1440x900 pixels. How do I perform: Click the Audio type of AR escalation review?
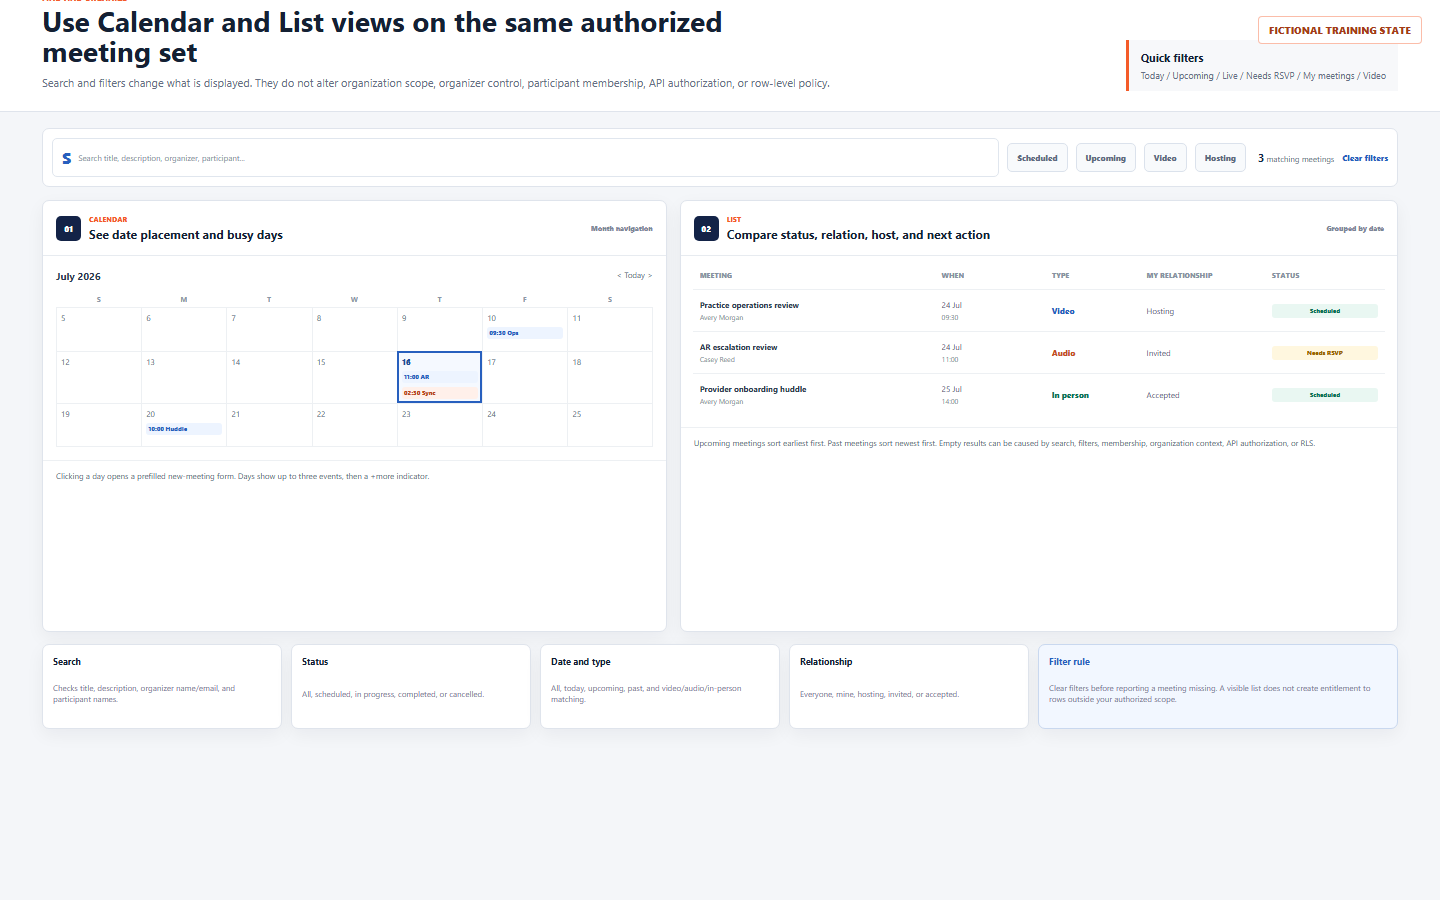1063,353
